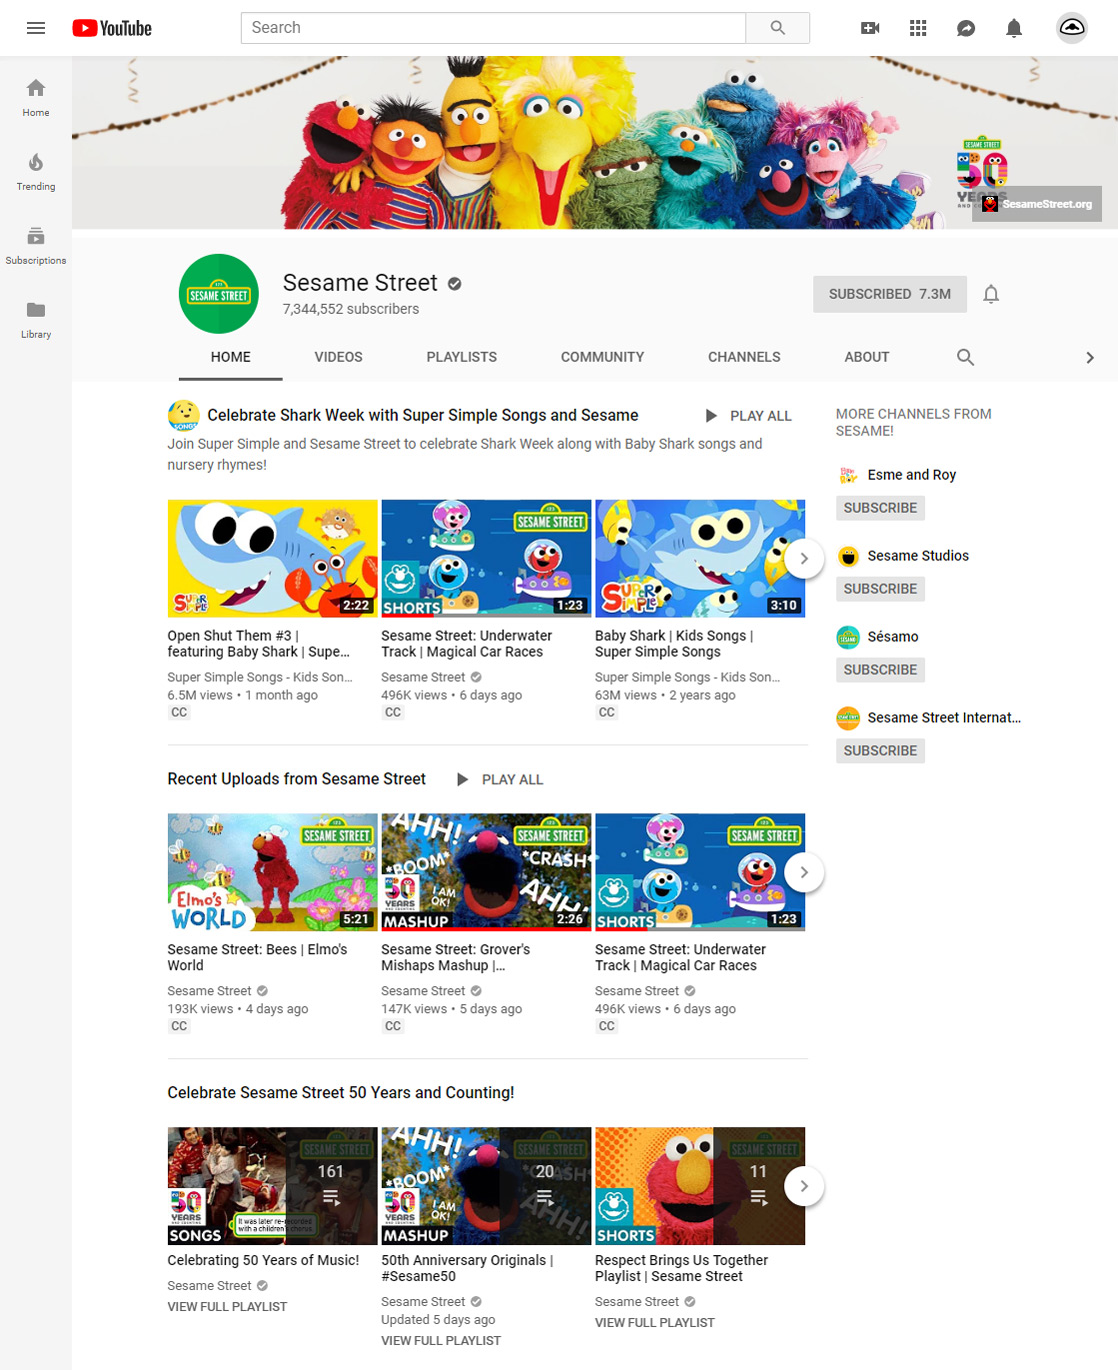Open the COMMUNITY tab
The width and height of the screenshot is (1118, 1370).
click(603, 357)
